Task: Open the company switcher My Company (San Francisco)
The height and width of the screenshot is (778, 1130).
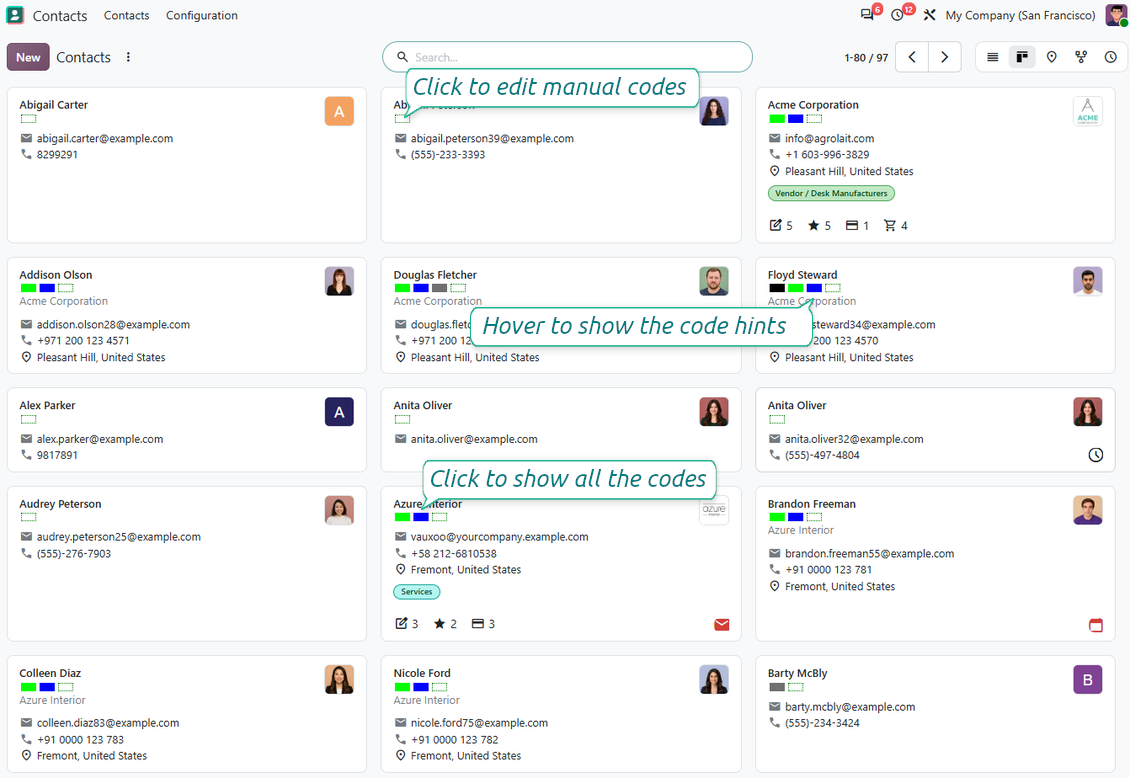Action: pos(1020,15)
